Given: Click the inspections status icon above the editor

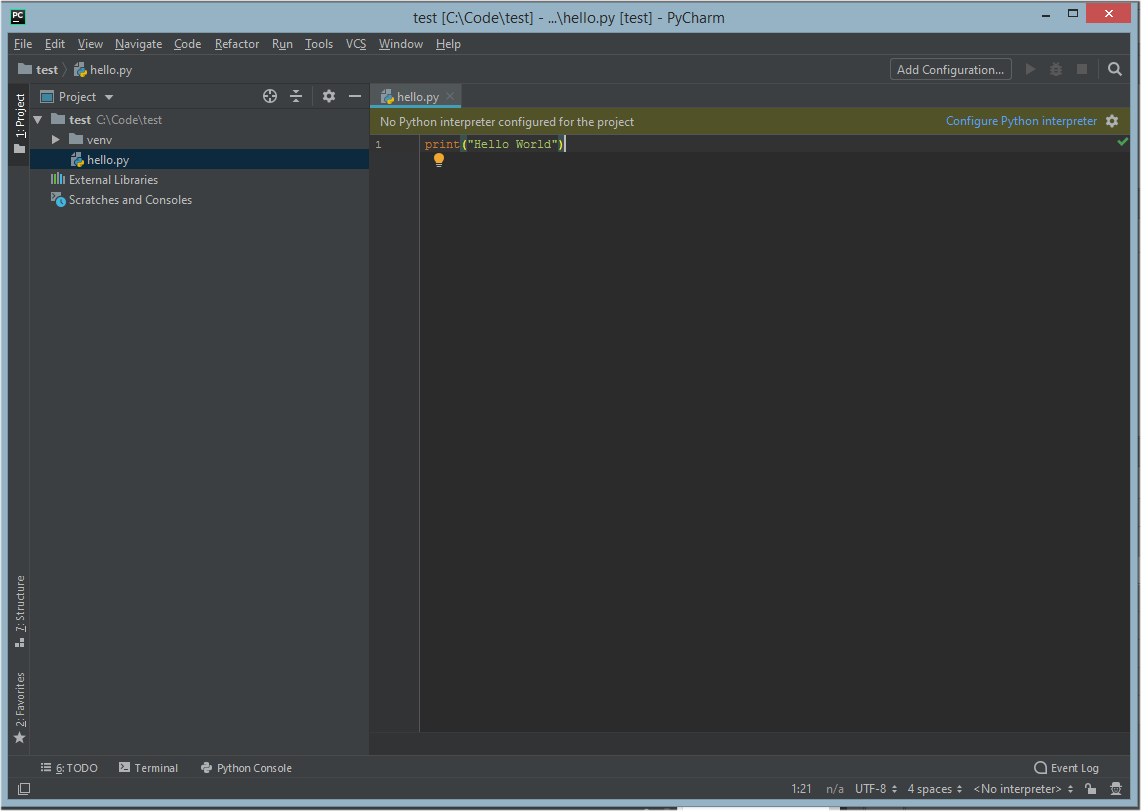Looking at the screenshot, I should (x=1122, y=141).
